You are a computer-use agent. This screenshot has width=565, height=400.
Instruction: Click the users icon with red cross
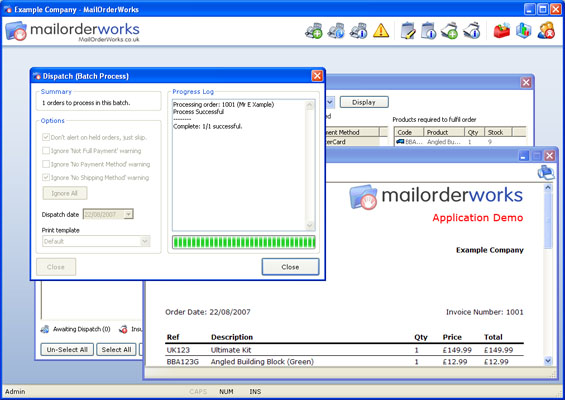pyautogui.click(x=546, y=31)
